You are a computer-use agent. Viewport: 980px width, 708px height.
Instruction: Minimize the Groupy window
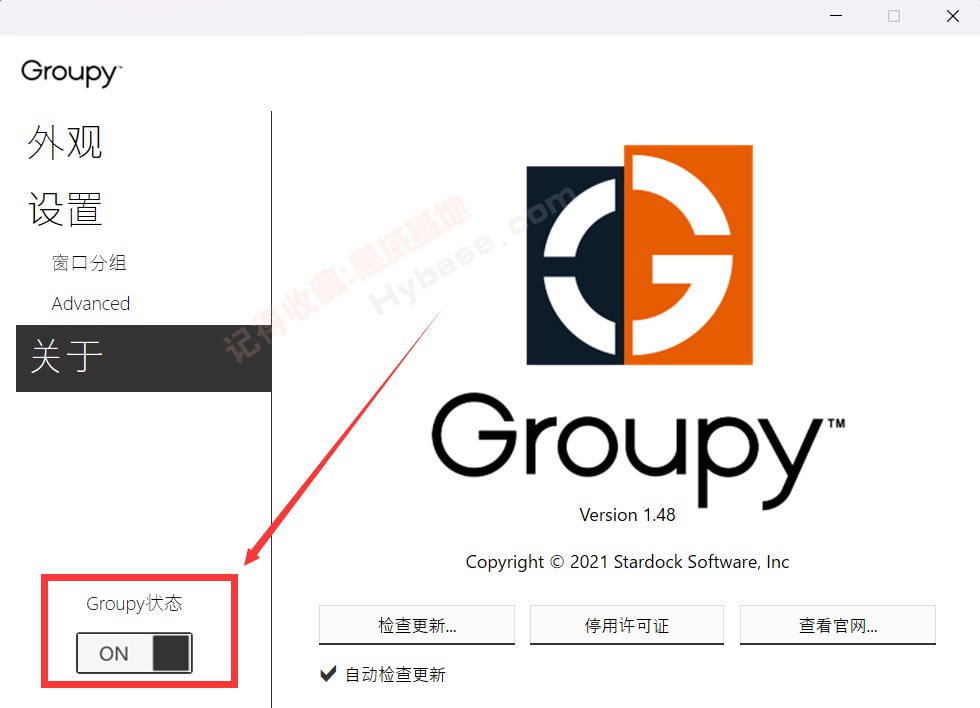coord(836,16)
